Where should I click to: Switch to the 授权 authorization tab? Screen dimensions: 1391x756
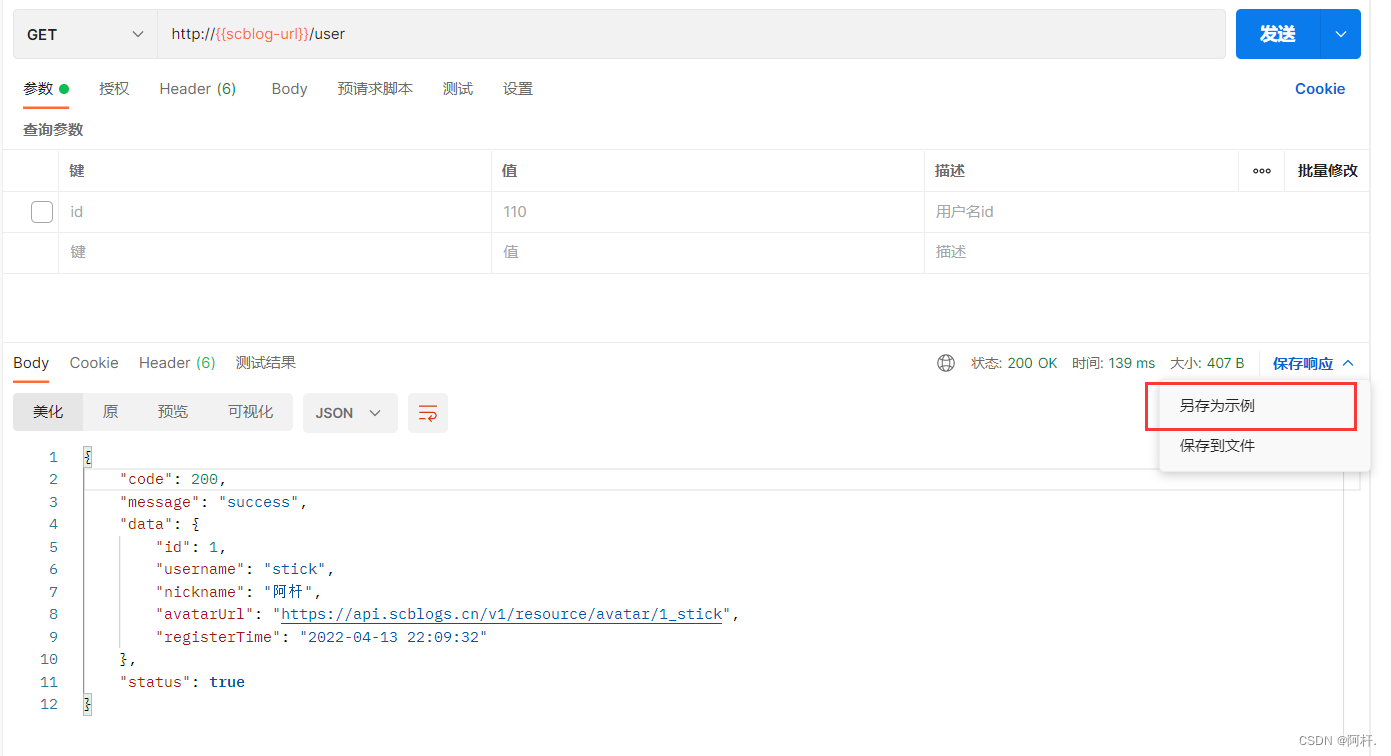[114, 89]
